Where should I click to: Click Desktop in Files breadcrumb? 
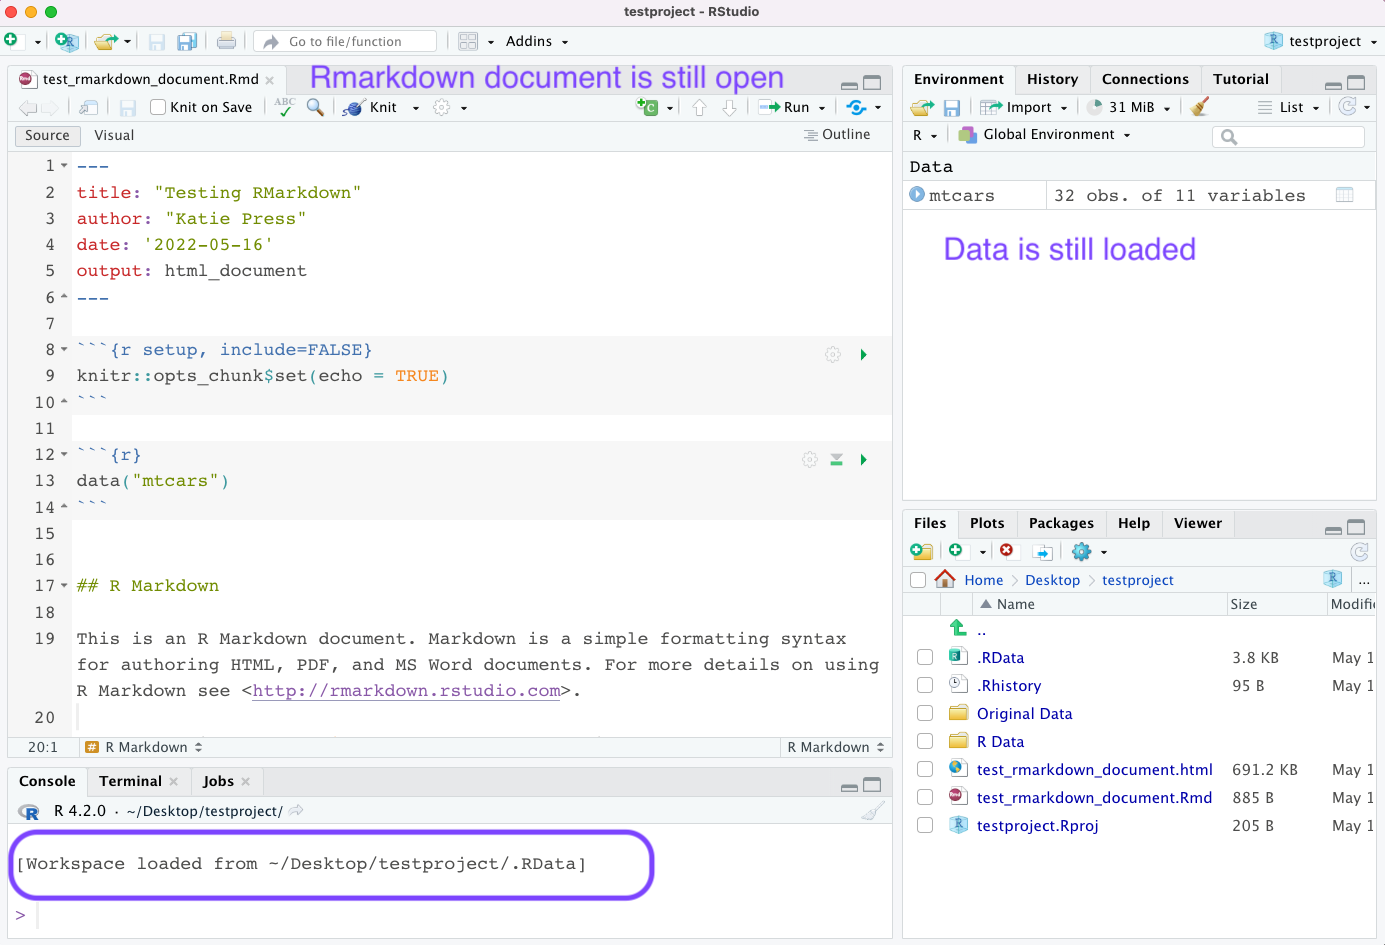click(1052, 580)
